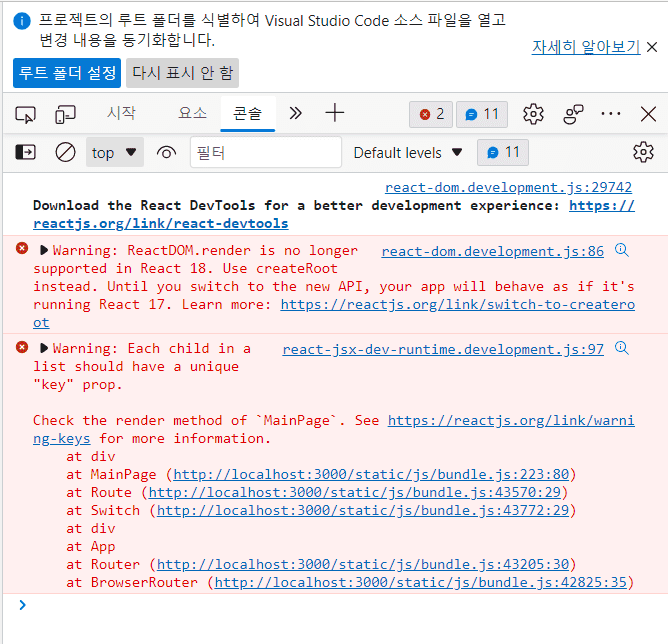The width and height of the screenshot is (668, 644).
Task: Click the feedback people icon
Action: pyautogui.click(x=573, y=114)
